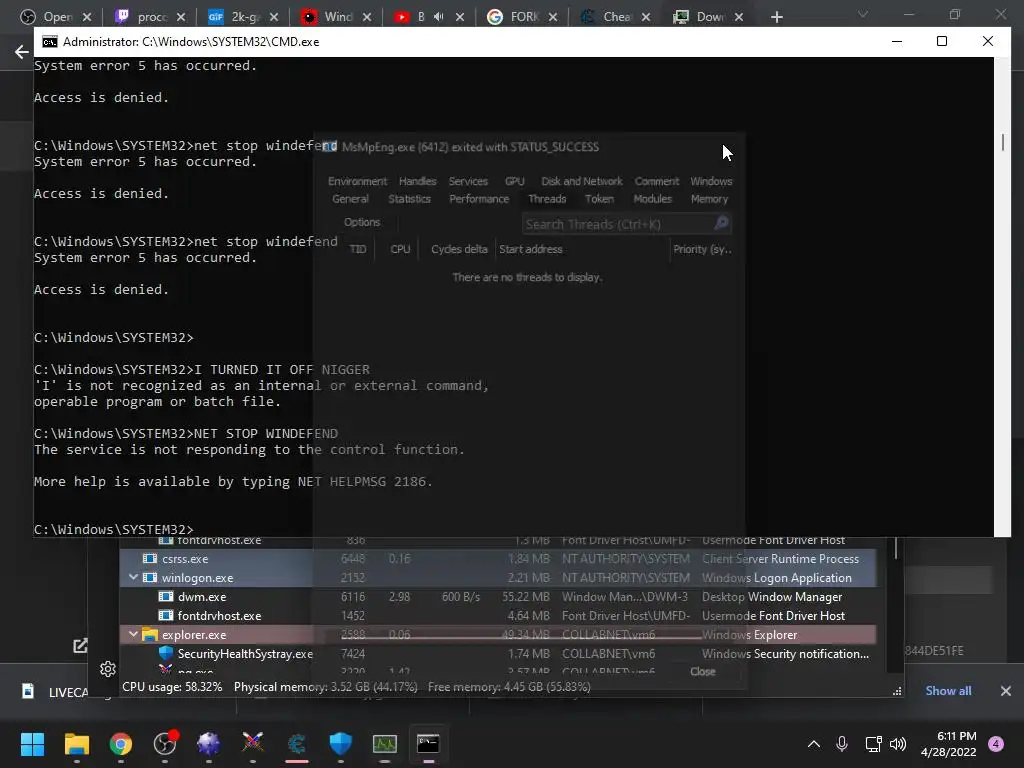Image resolution: width=1024 pixels, height=768 pixels.
Task: Collapse the explorer.exe tree node
Action: [x=133, y=634]
